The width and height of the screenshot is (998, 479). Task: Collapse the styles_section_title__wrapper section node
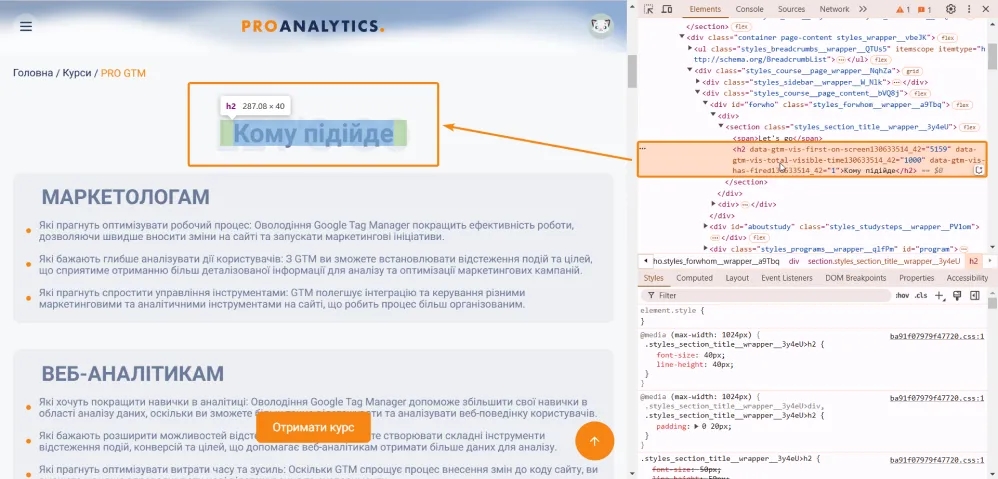click(x=721, y=127)
